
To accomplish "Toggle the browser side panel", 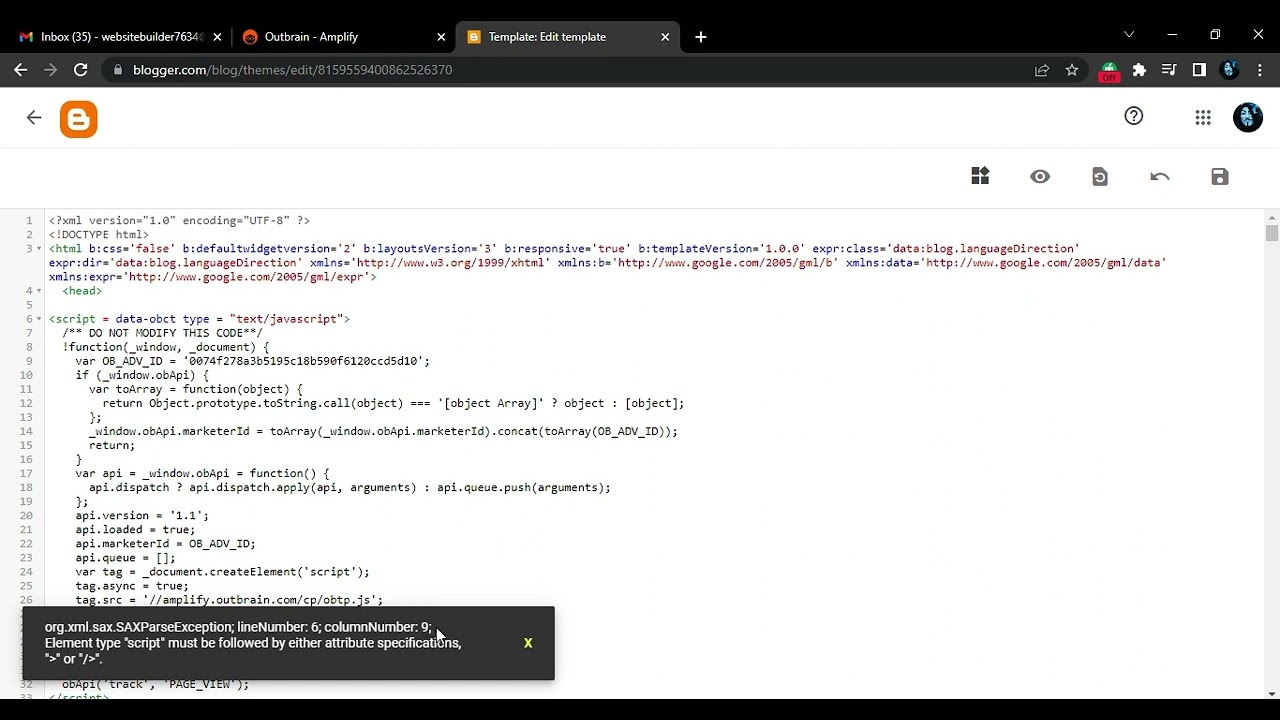I will 1199,70.
